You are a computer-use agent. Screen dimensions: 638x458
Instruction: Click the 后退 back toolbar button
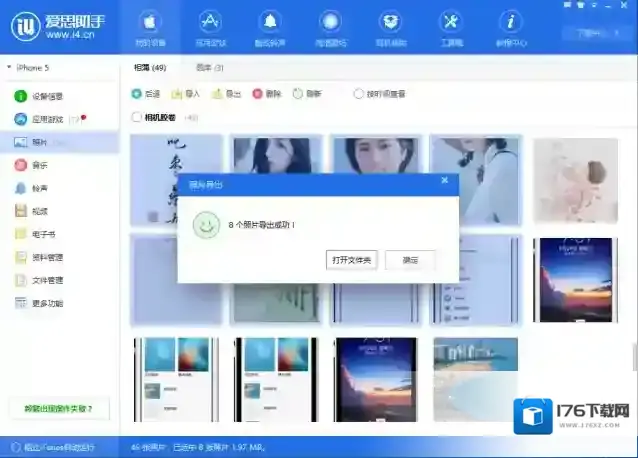click(146, 94)
